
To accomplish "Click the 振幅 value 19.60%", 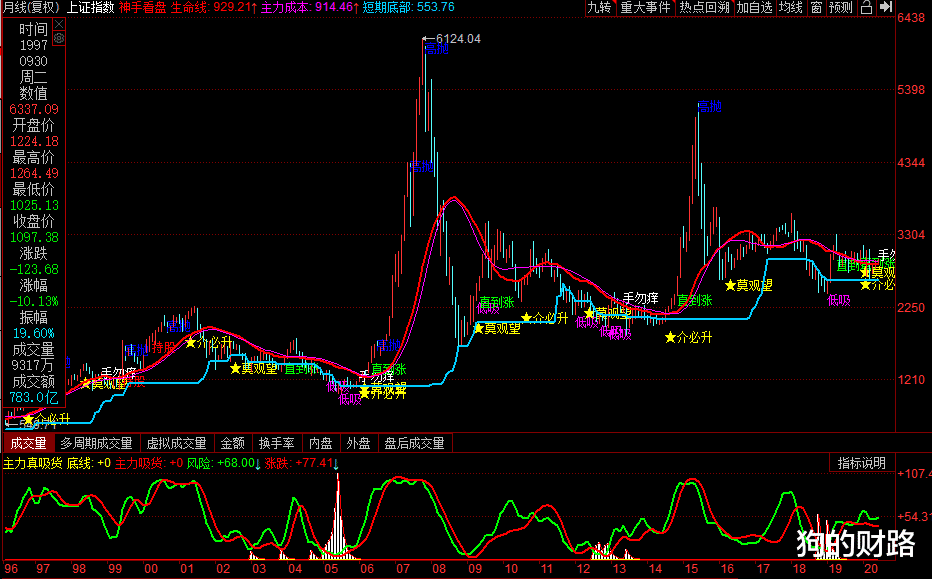I will point(34,333).
